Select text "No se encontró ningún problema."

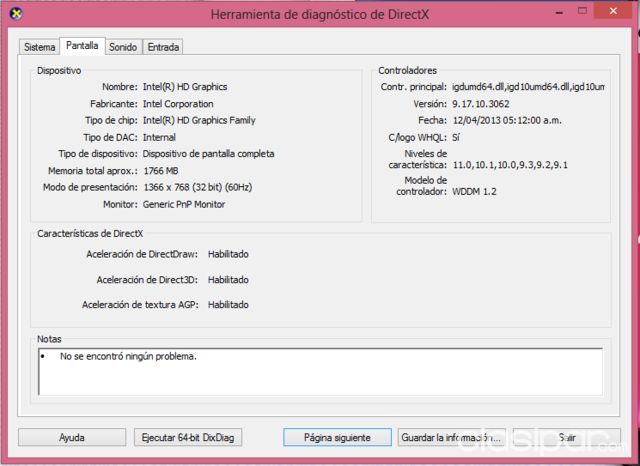[128, 356]
